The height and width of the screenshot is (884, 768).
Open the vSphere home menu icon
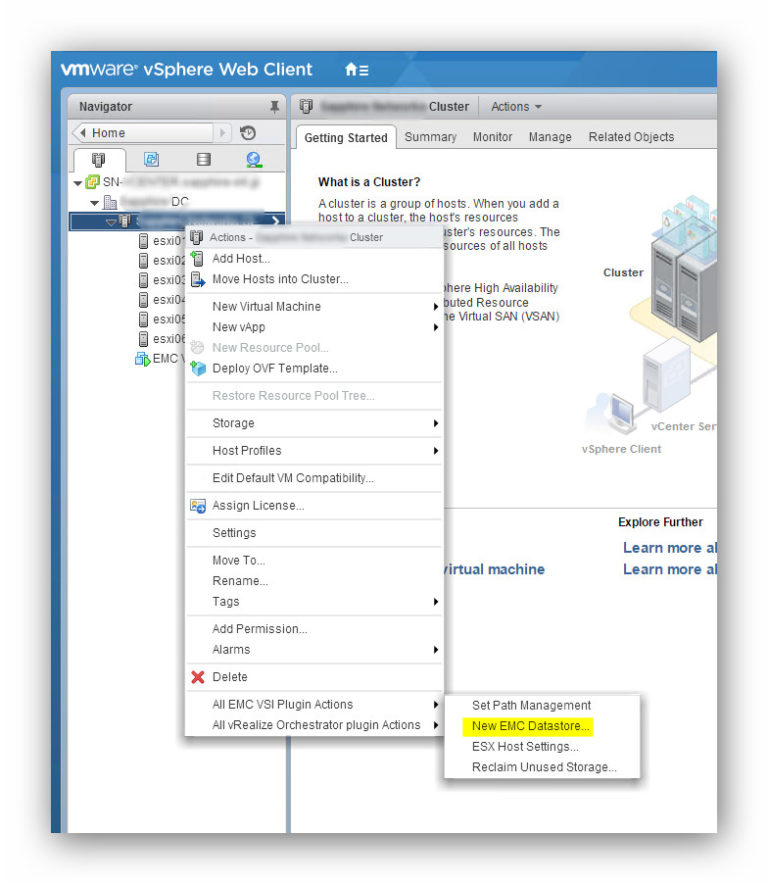[356, 69]
